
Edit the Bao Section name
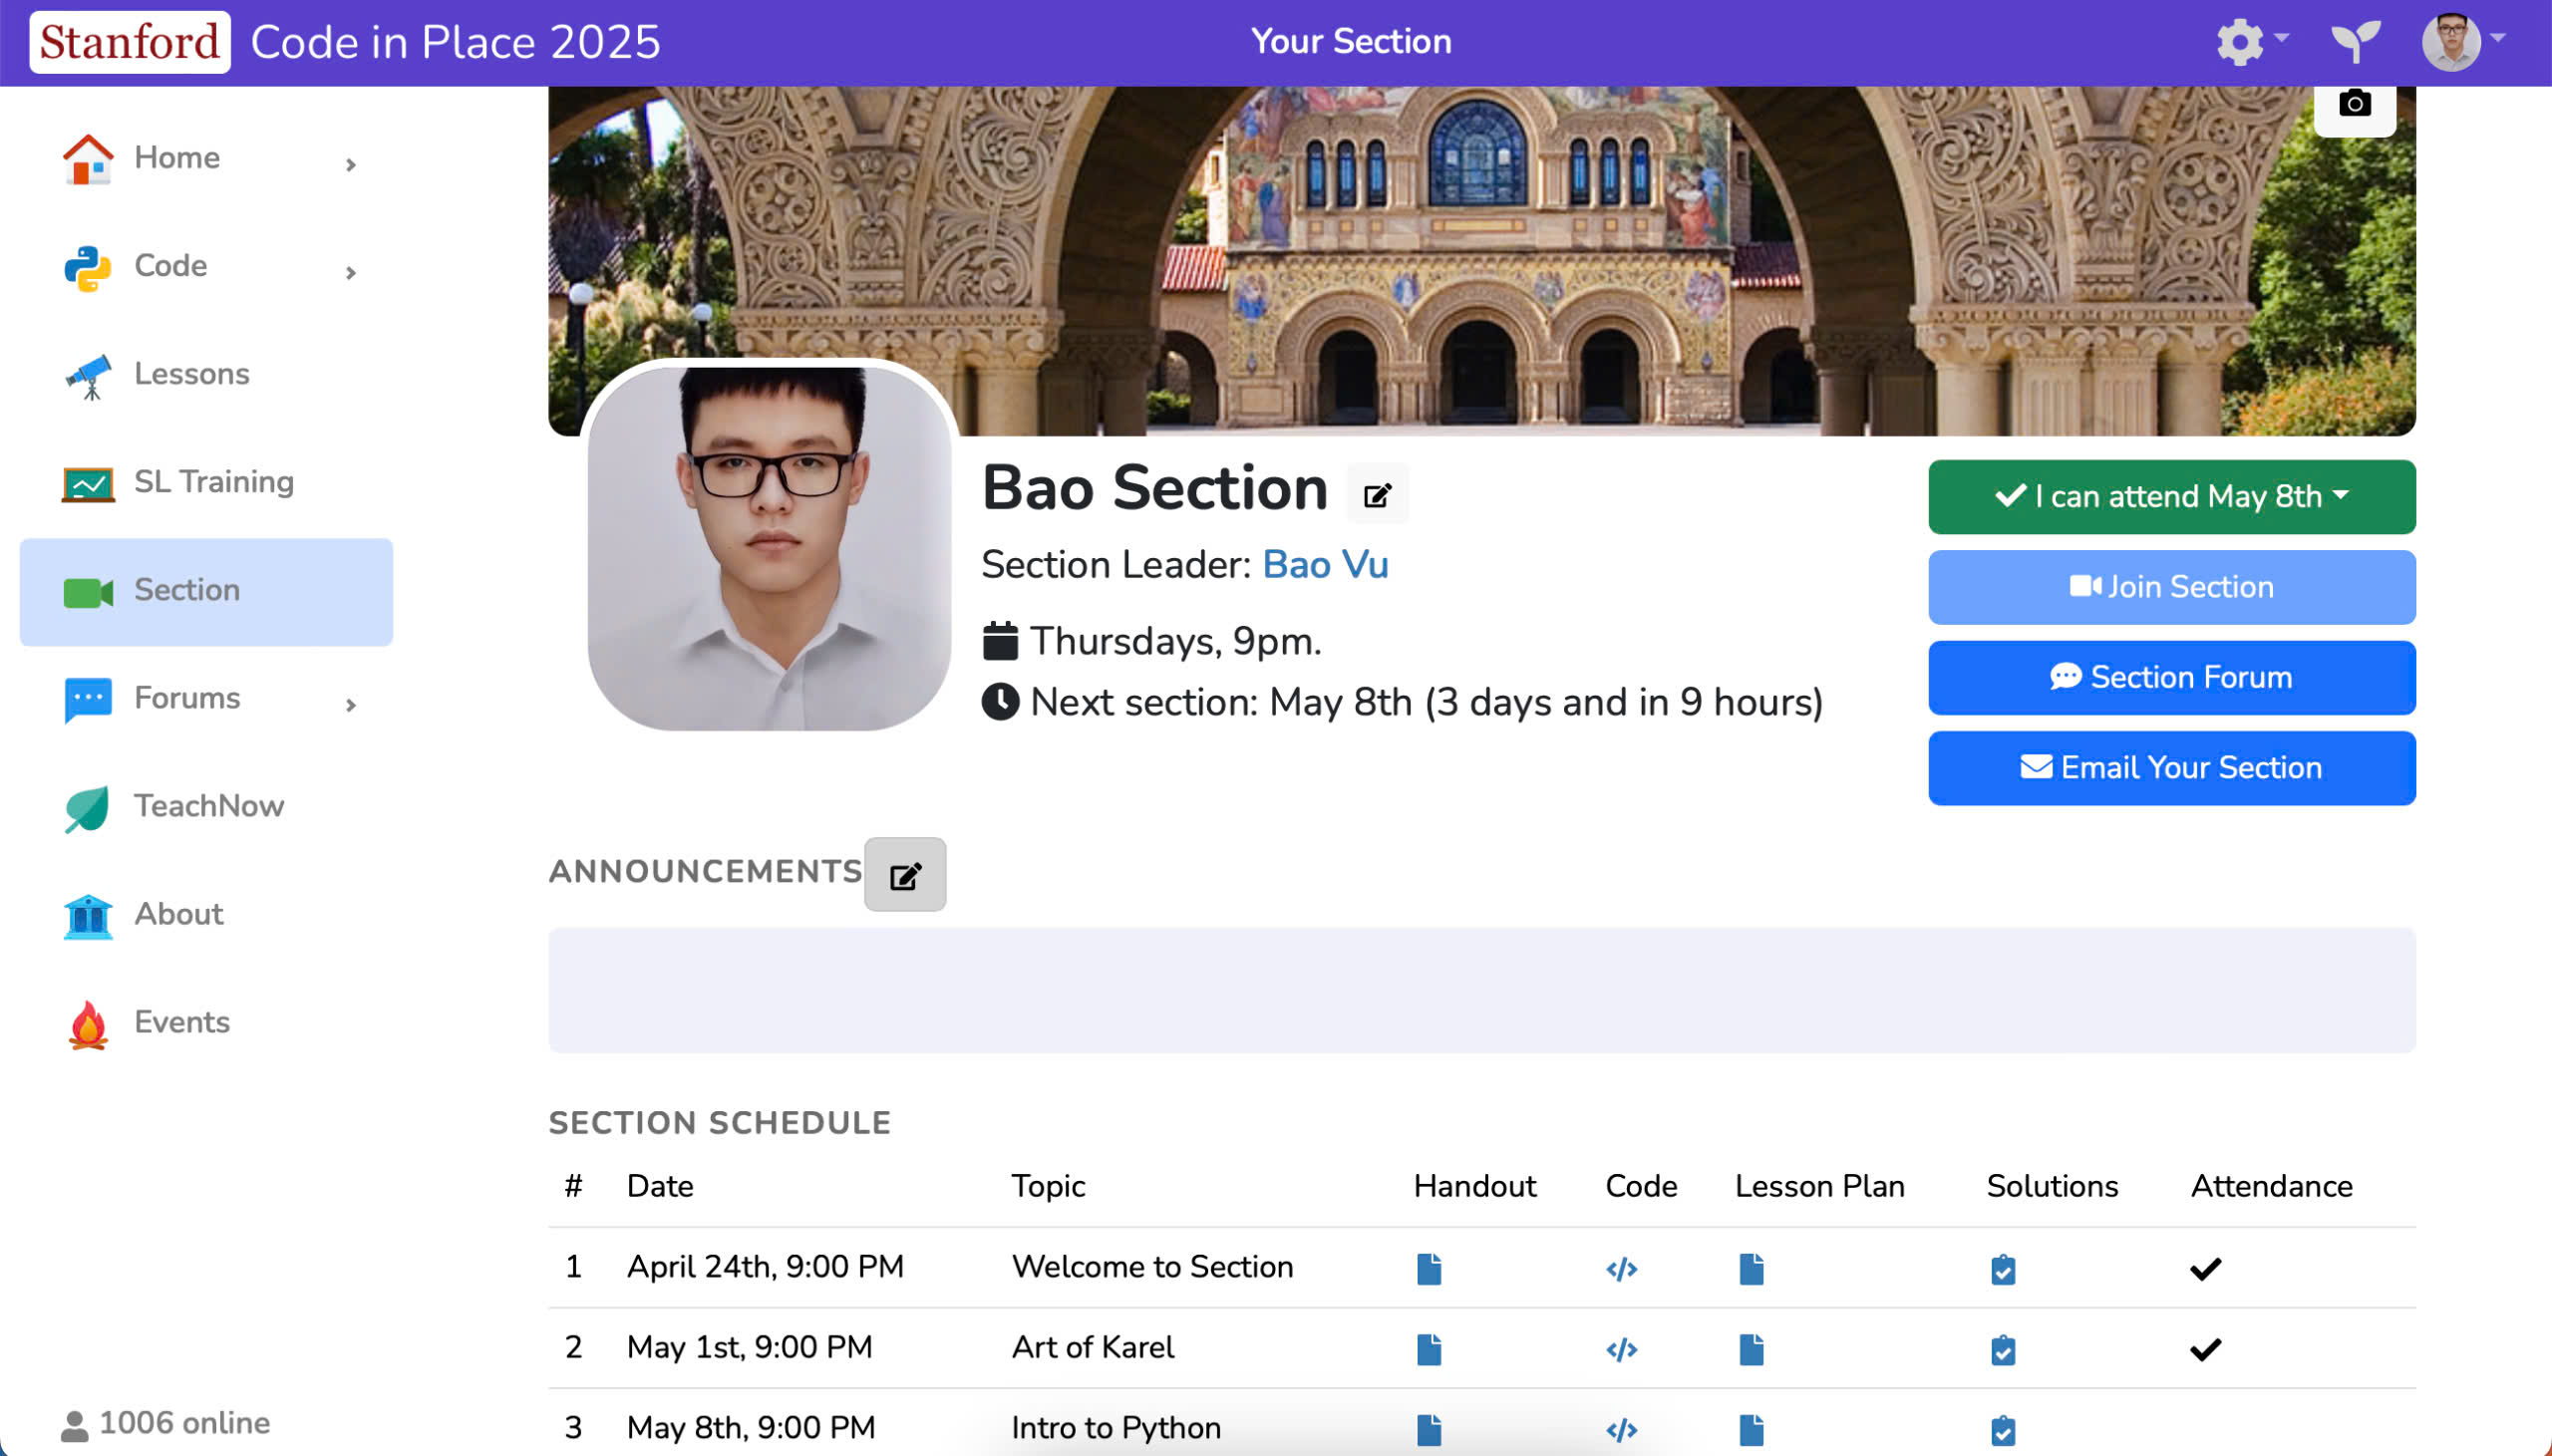click(x=1377, y=494)
